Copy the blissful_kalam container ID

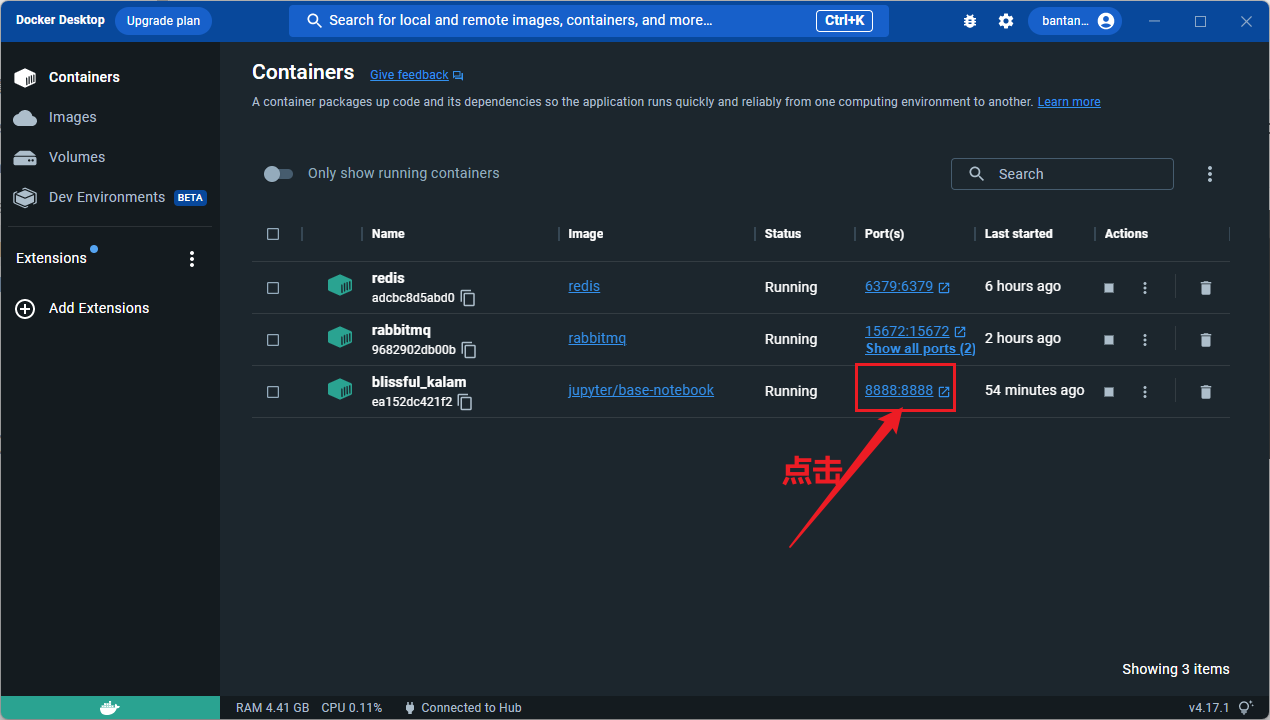point(465,402)
